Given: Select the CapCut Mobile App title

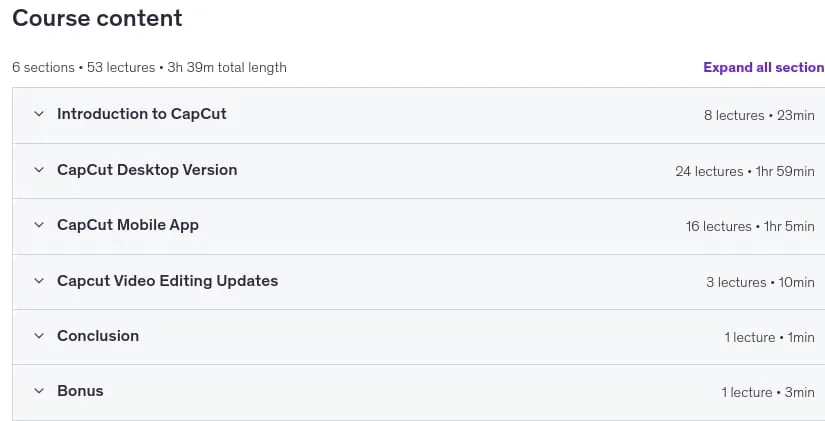Looking at the screenshot, I should [128, 225].
